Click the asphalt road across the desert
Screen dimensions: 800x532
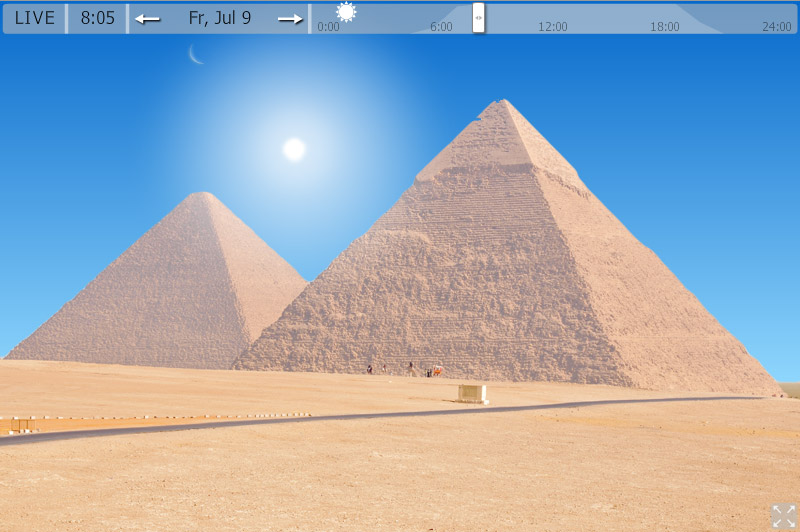(300, 420)
